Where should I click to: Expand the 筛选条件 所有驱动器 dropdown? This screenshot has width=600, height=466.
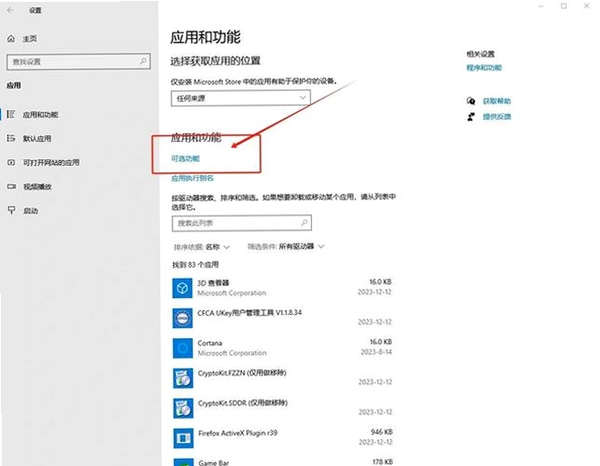[286, 247]
